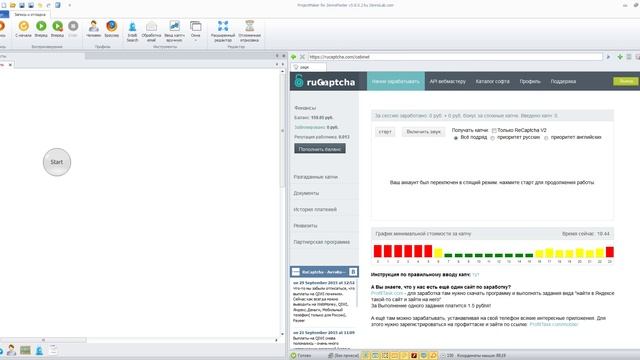The width and height of the screenshot is (640, 360).
Task: Click the ruCaptcha padlock logo
Action: click(x=299, y=81)
